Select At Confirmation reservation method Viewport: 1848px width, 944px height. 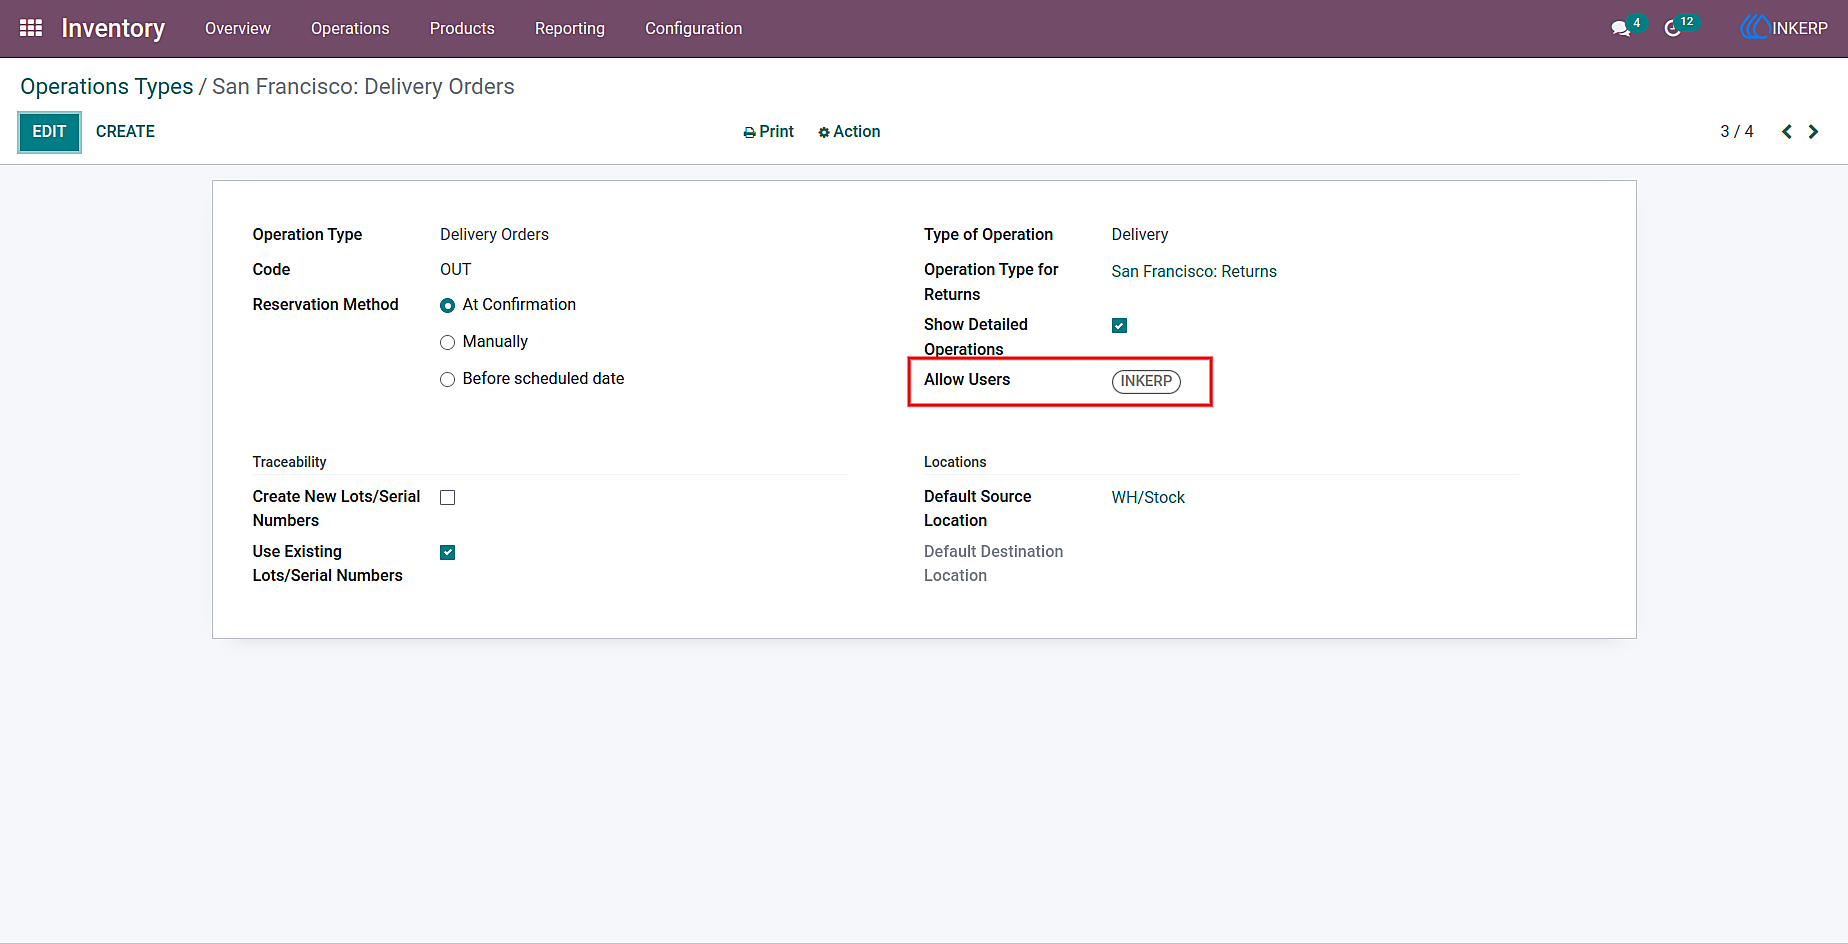coord(448,306)
